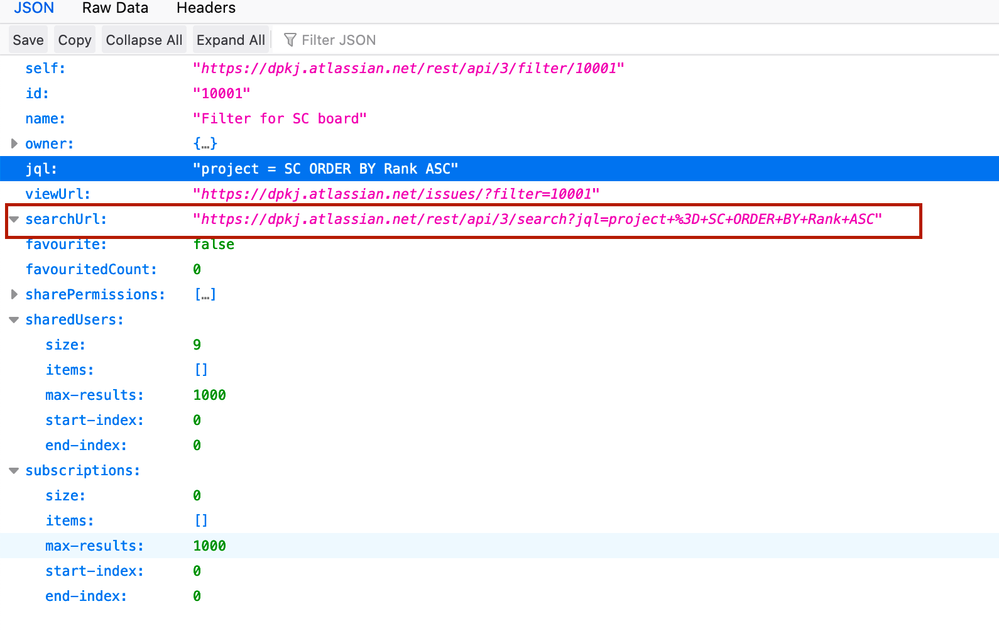Viewport: 999px width, 630px height.
Task: Collapse the subscriptions node arrow
Action: point(14,471)
